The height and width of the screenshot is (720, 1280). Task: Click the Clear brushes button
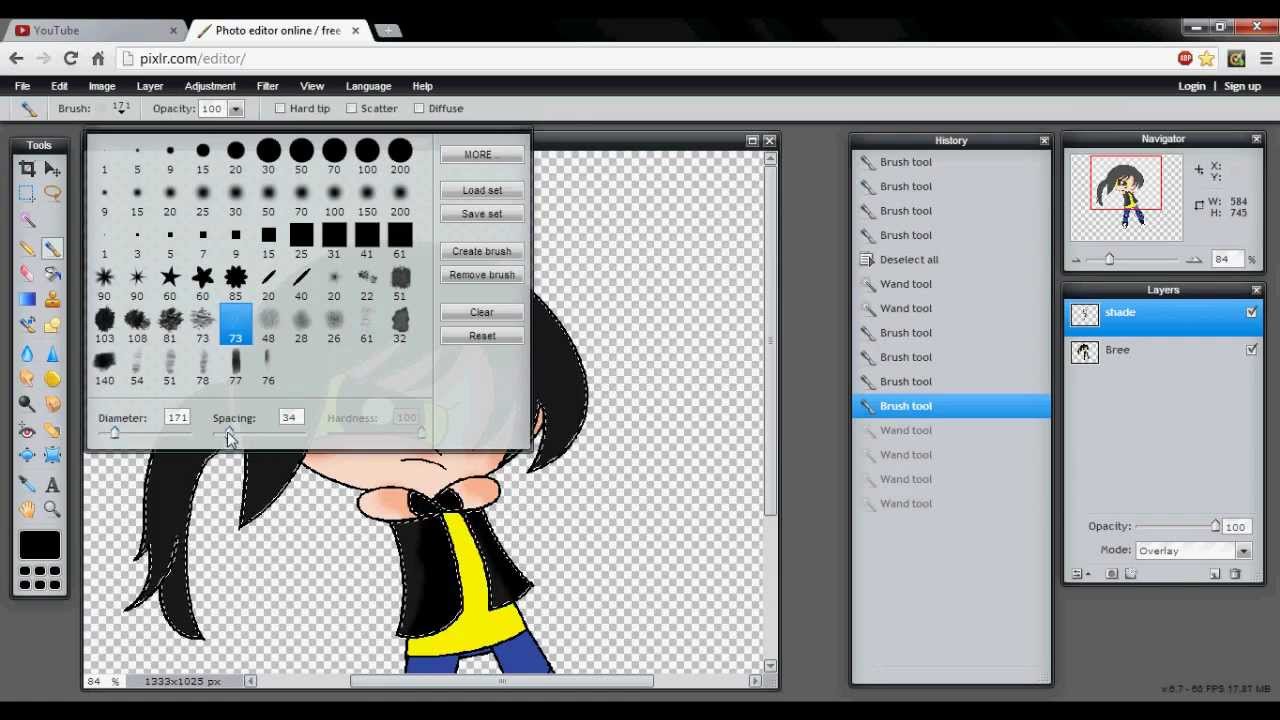point(482,312)
